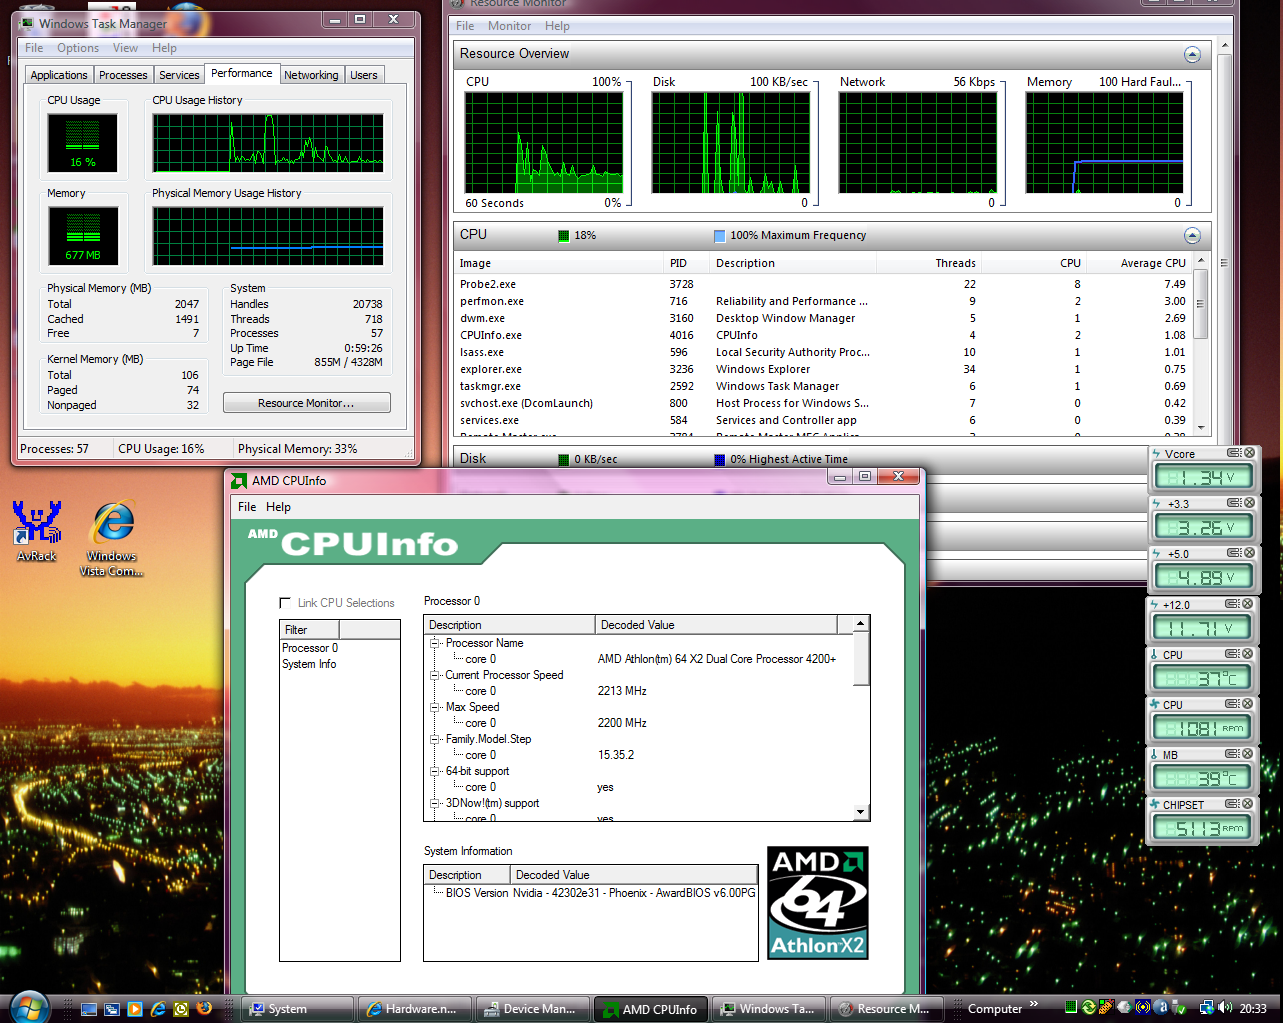Enable Link CPU Selections checkbox
Image resolution: width=1283 pixels, height=1023 pixels.
click(285, 603)
